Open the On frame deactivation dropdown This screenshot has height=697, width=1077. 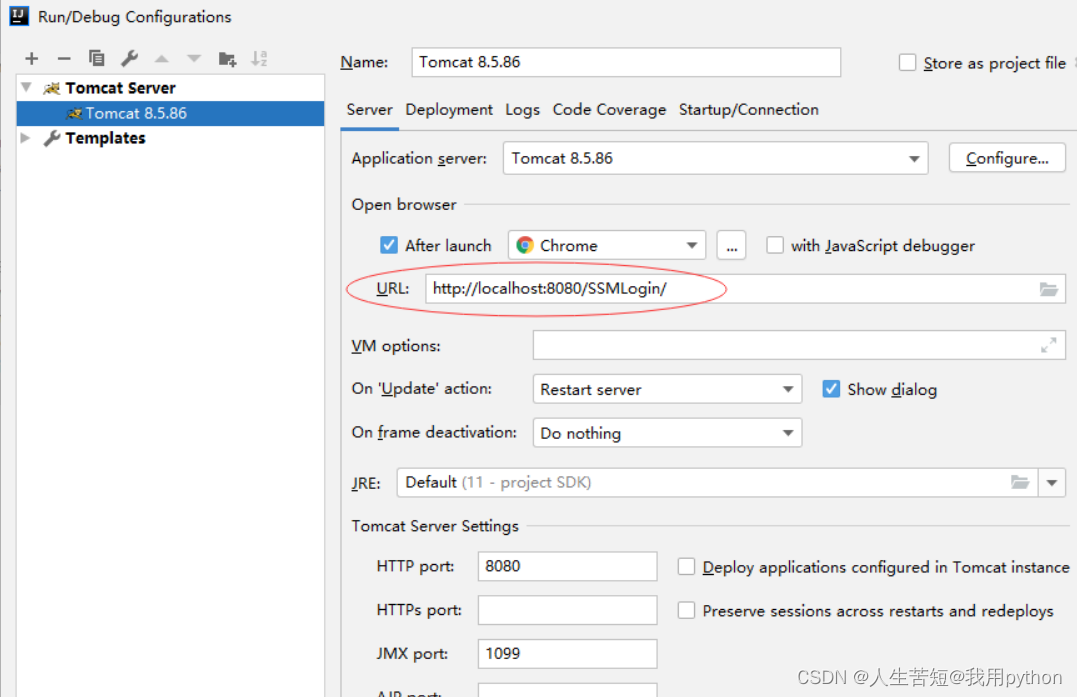point(667,433)
